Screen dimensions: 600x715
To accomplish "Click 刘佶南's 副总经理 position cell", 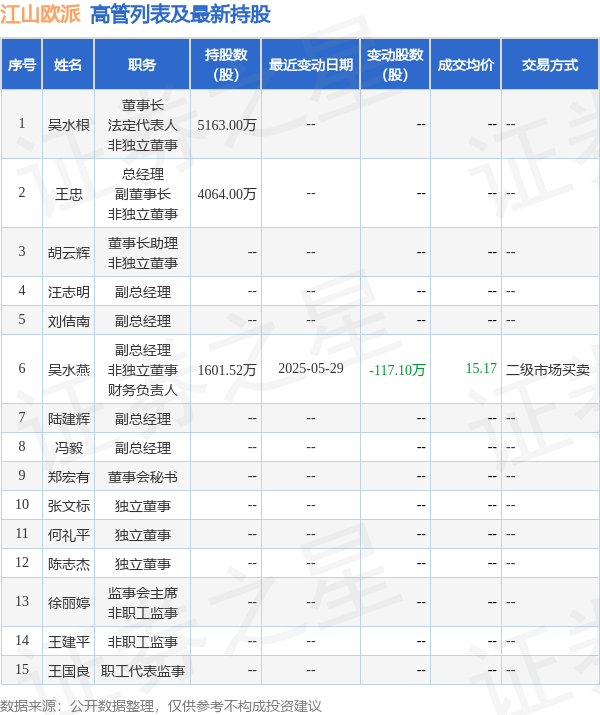I will (142, 321).
